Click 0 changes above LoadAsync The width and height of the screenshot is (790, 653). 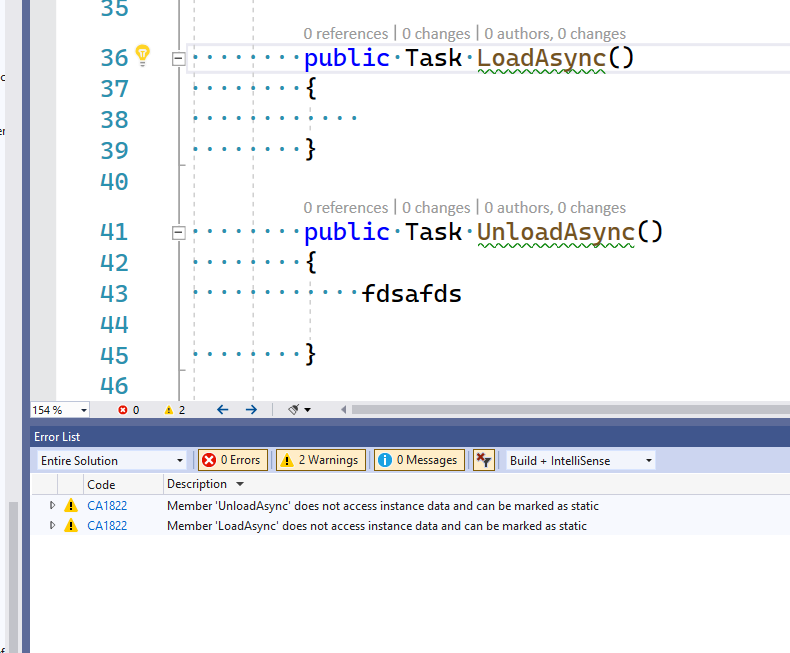(x=436, y=34)
